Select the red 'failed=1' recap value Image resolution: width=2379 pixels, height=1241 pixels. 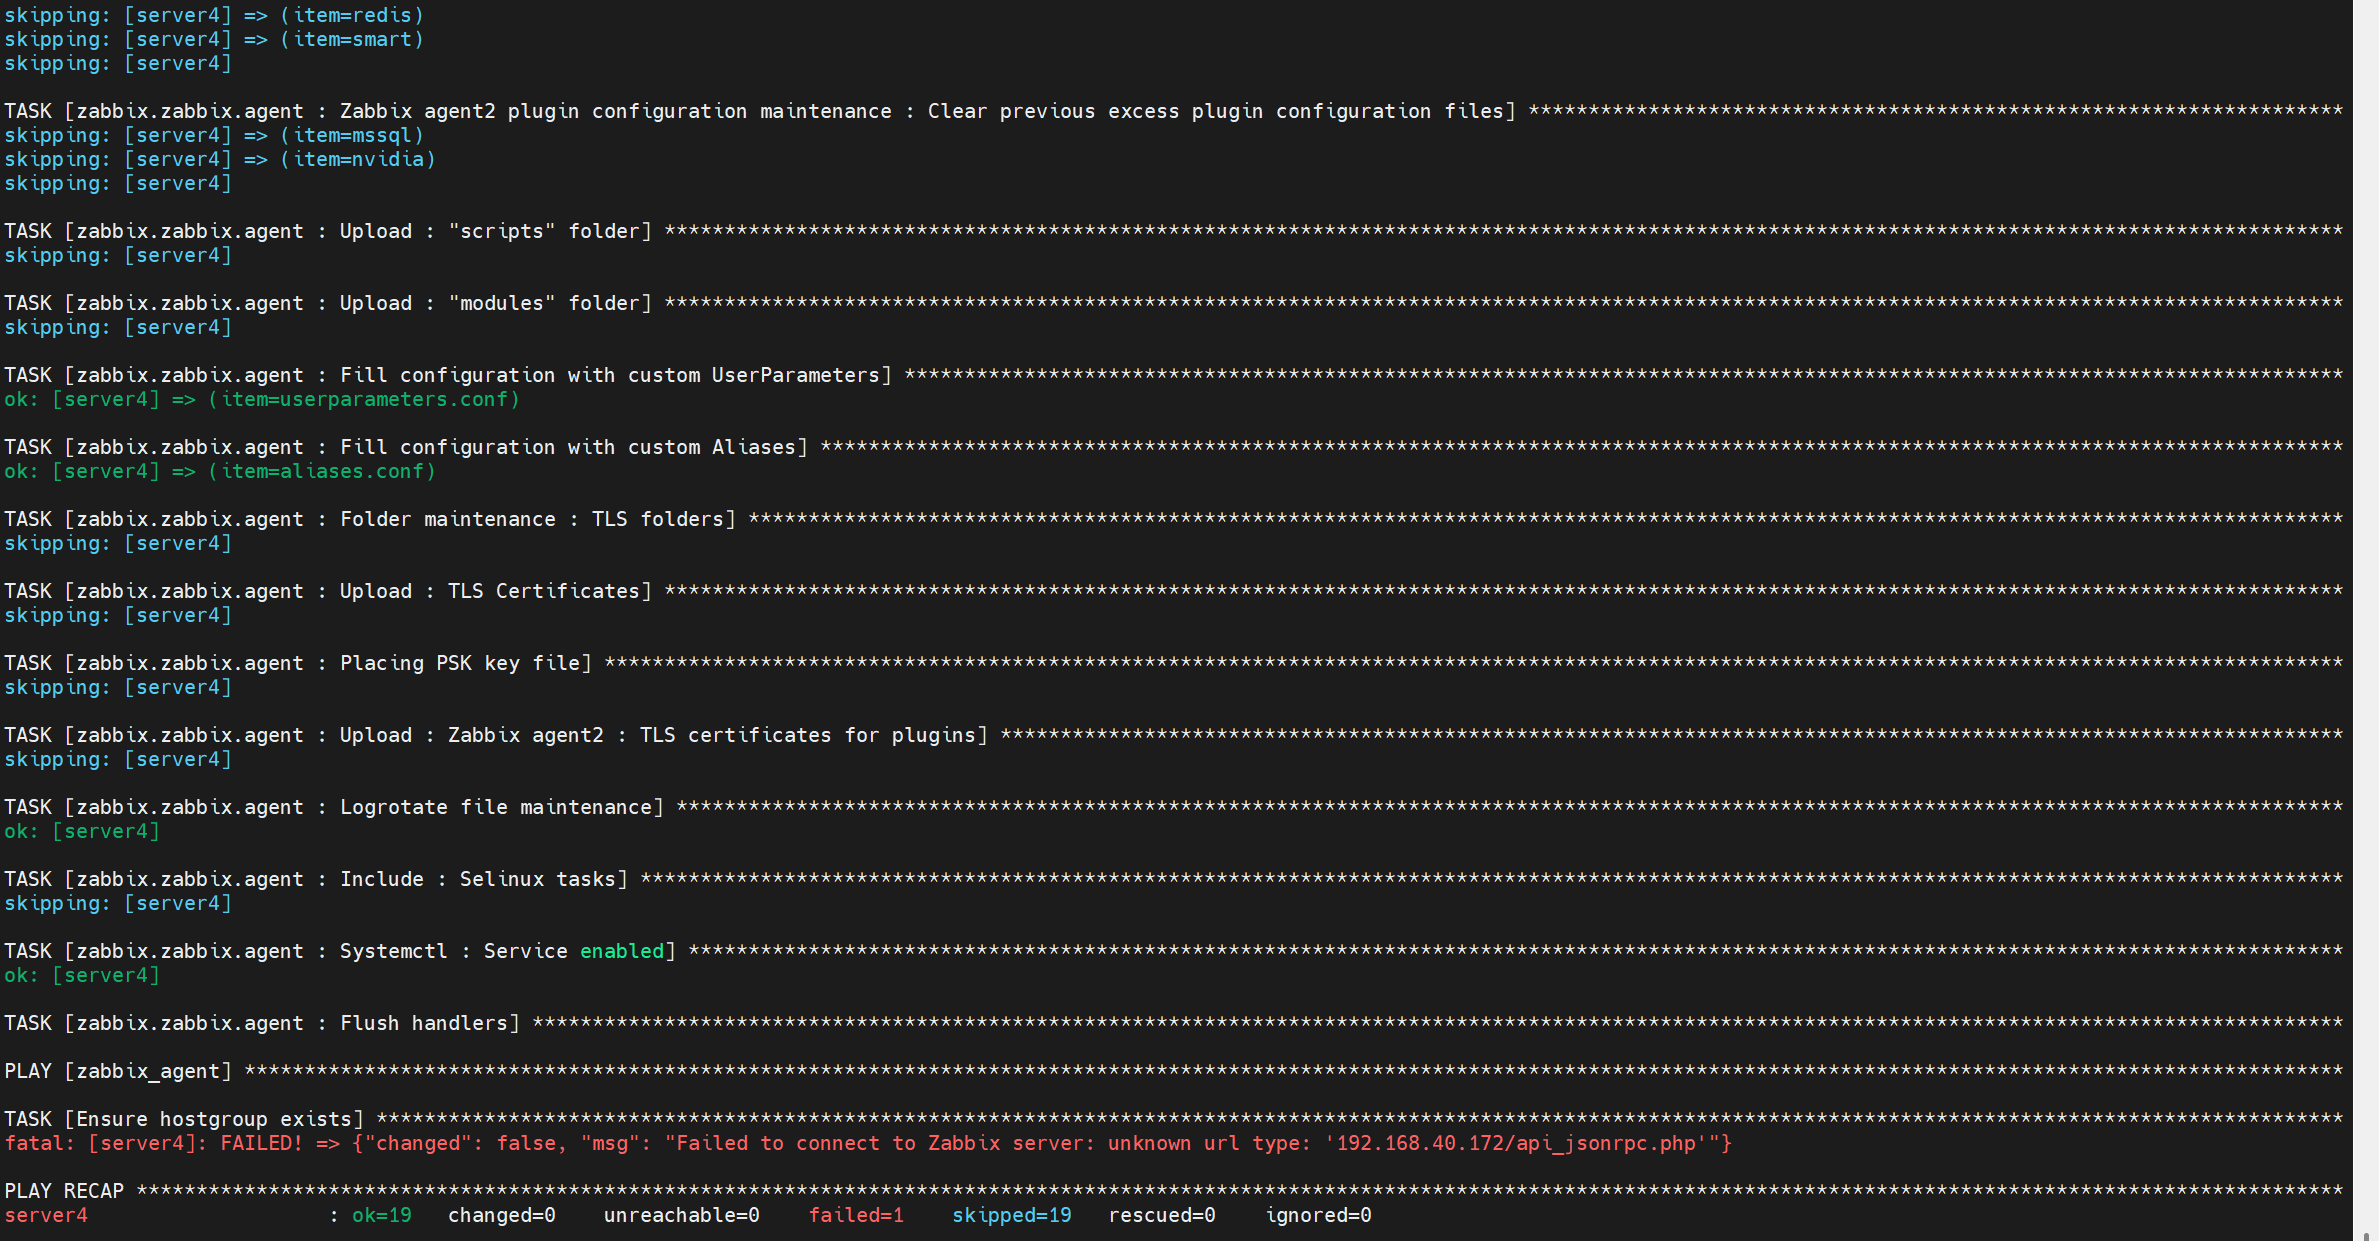[856, 1215]
